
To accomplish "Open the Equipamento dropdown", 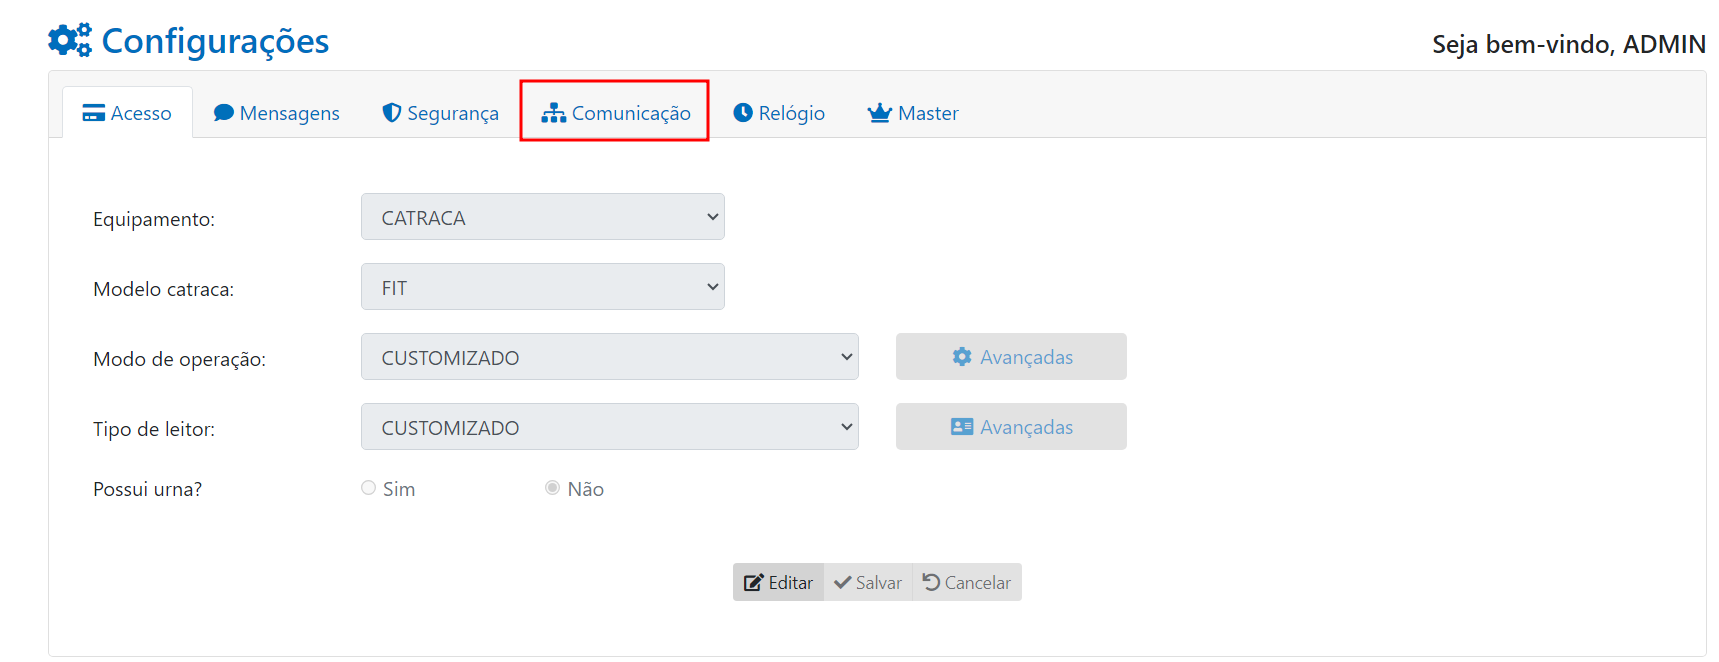I will click(542, 217).
